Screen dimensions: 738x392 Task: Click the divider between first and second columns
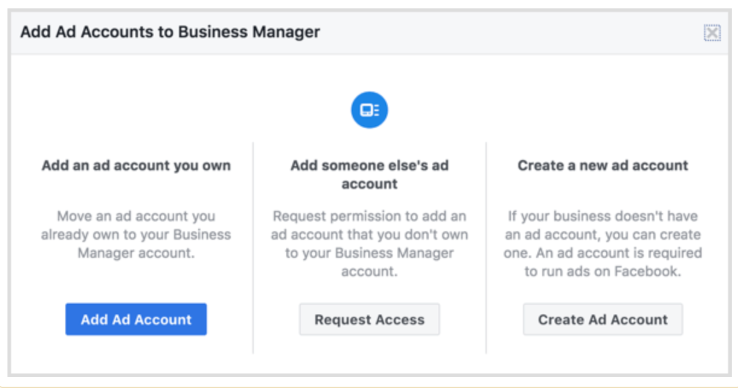[253, 248]
